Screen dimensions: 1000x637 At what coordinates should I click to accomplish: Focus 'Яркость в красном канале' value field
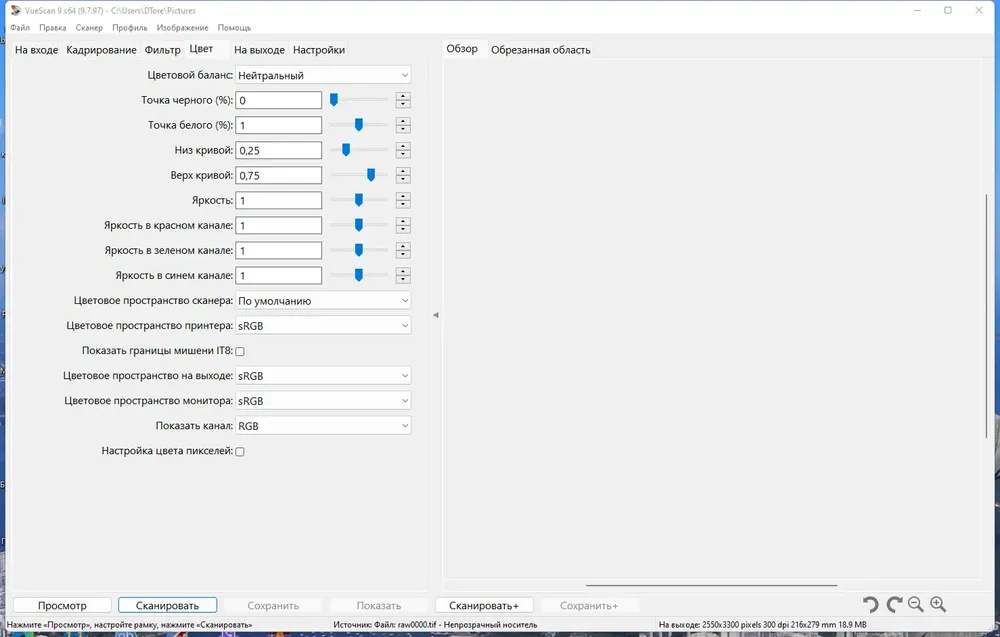pos(279,225)
